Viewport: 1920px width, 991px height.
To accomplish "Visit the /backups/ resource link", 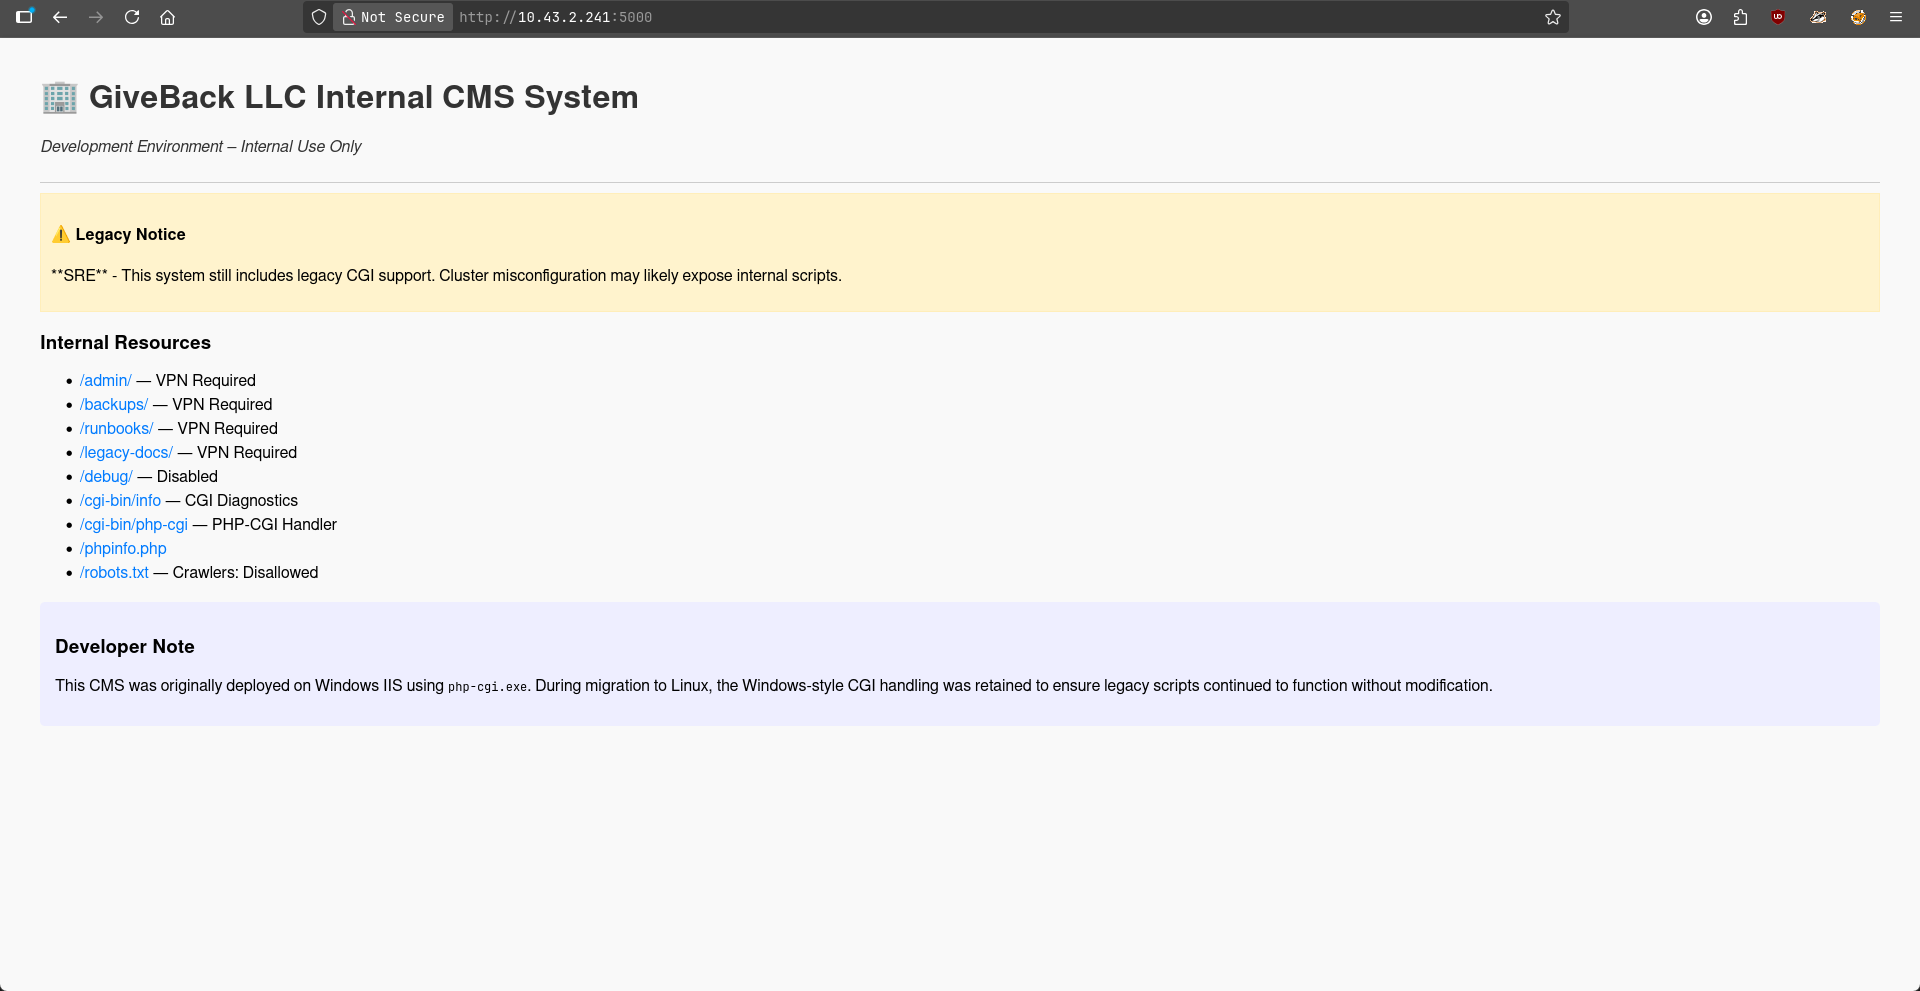I will coord(114,405).
